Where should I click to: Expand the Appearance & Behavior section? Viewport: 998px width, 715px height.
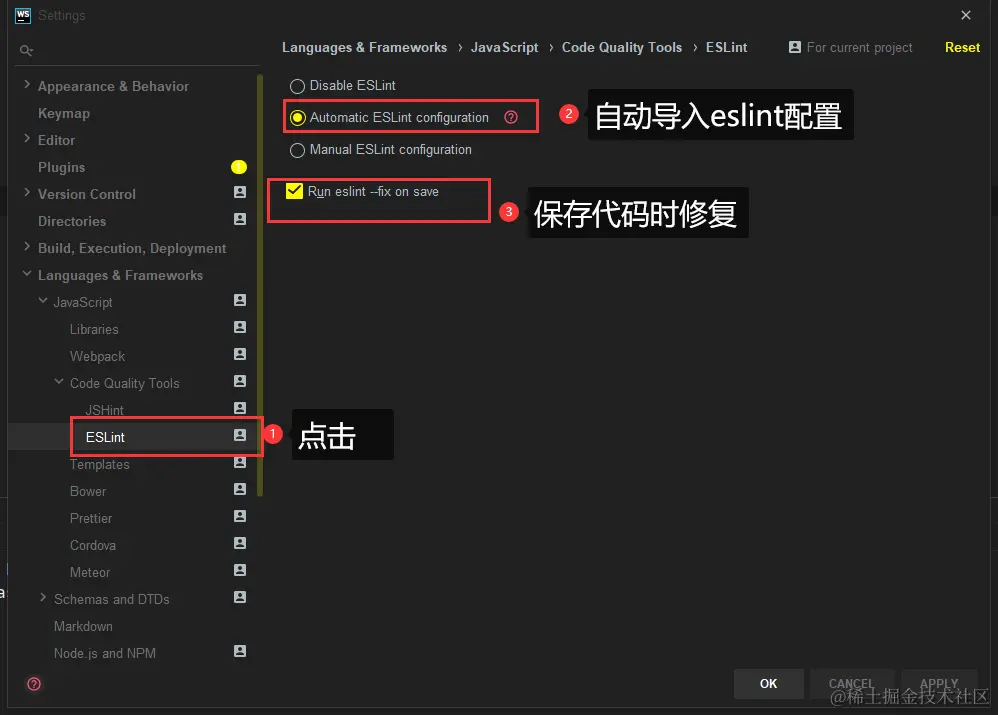(27, 84)
